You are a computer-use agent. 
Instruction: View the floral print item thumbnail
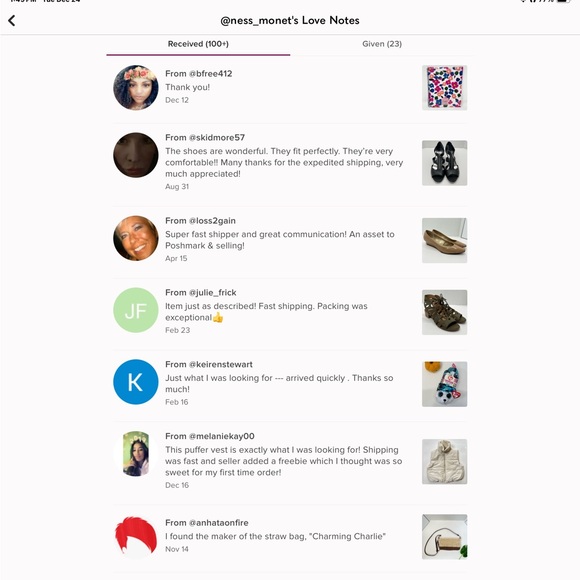(x=444, y=88)
